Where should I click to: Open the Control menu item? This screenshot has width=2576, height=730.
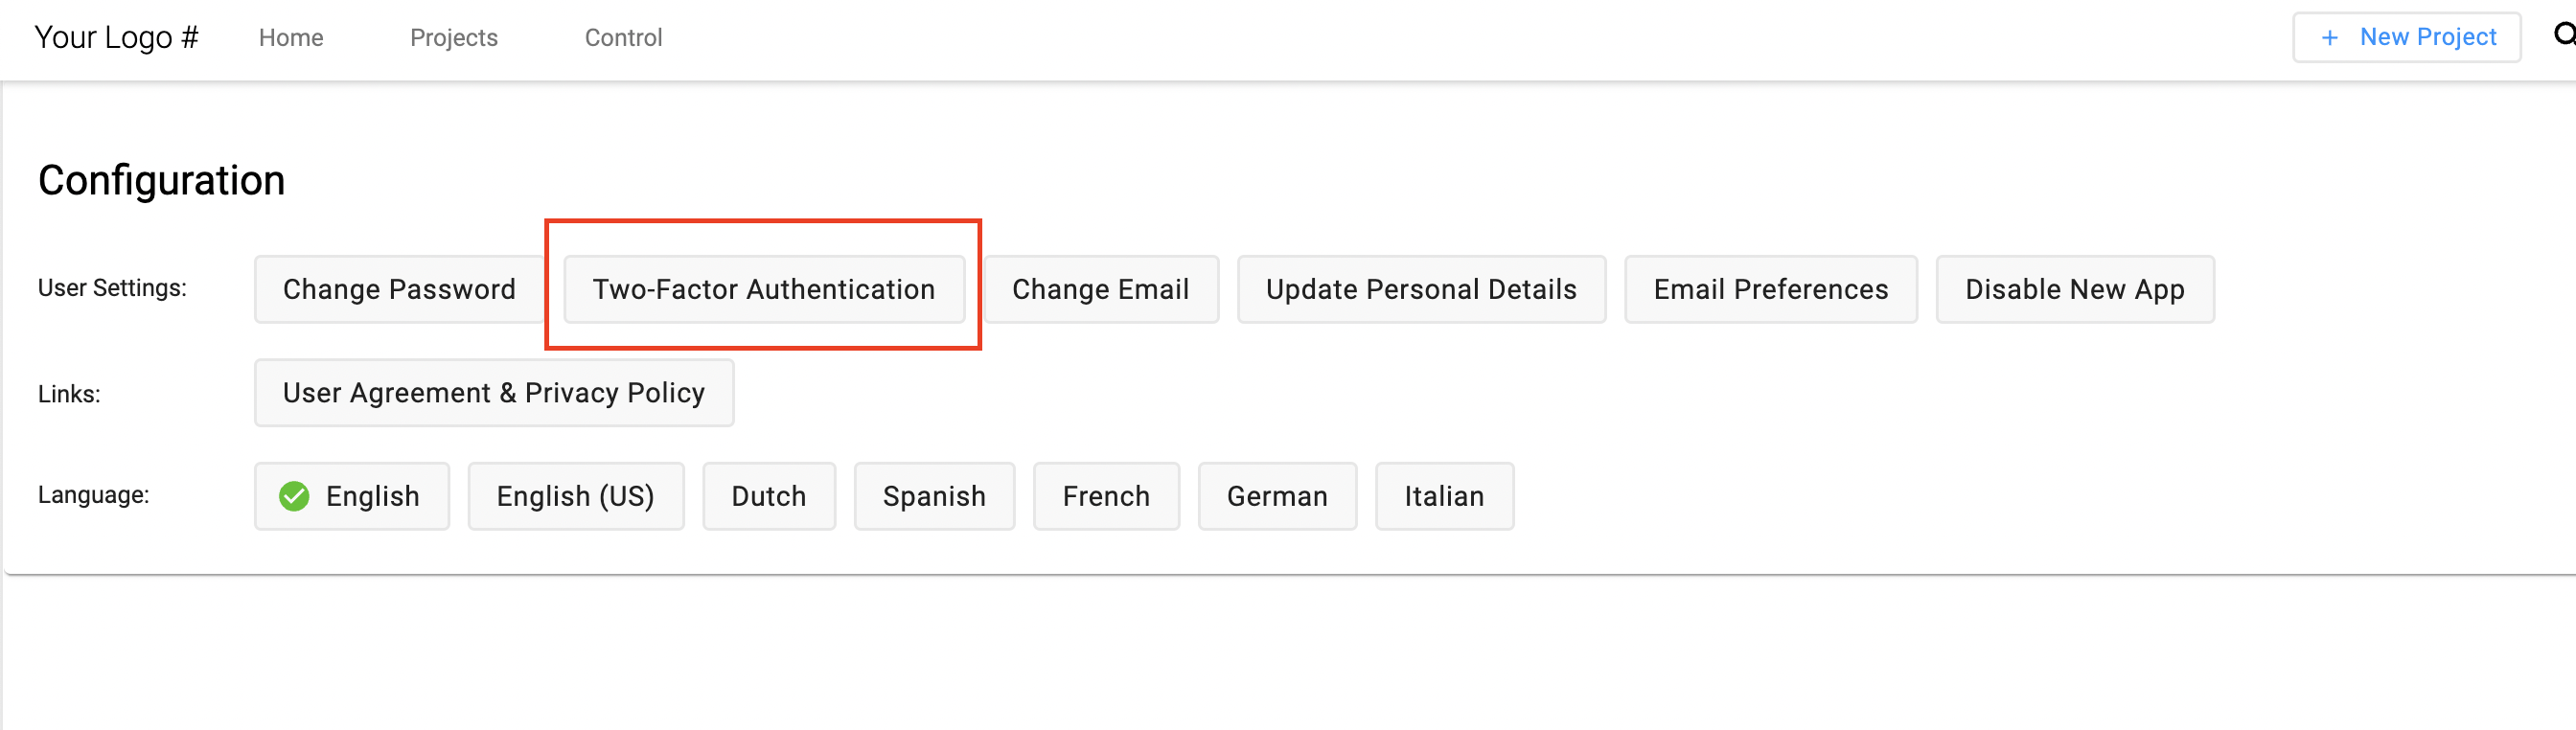tap(623, 38)
